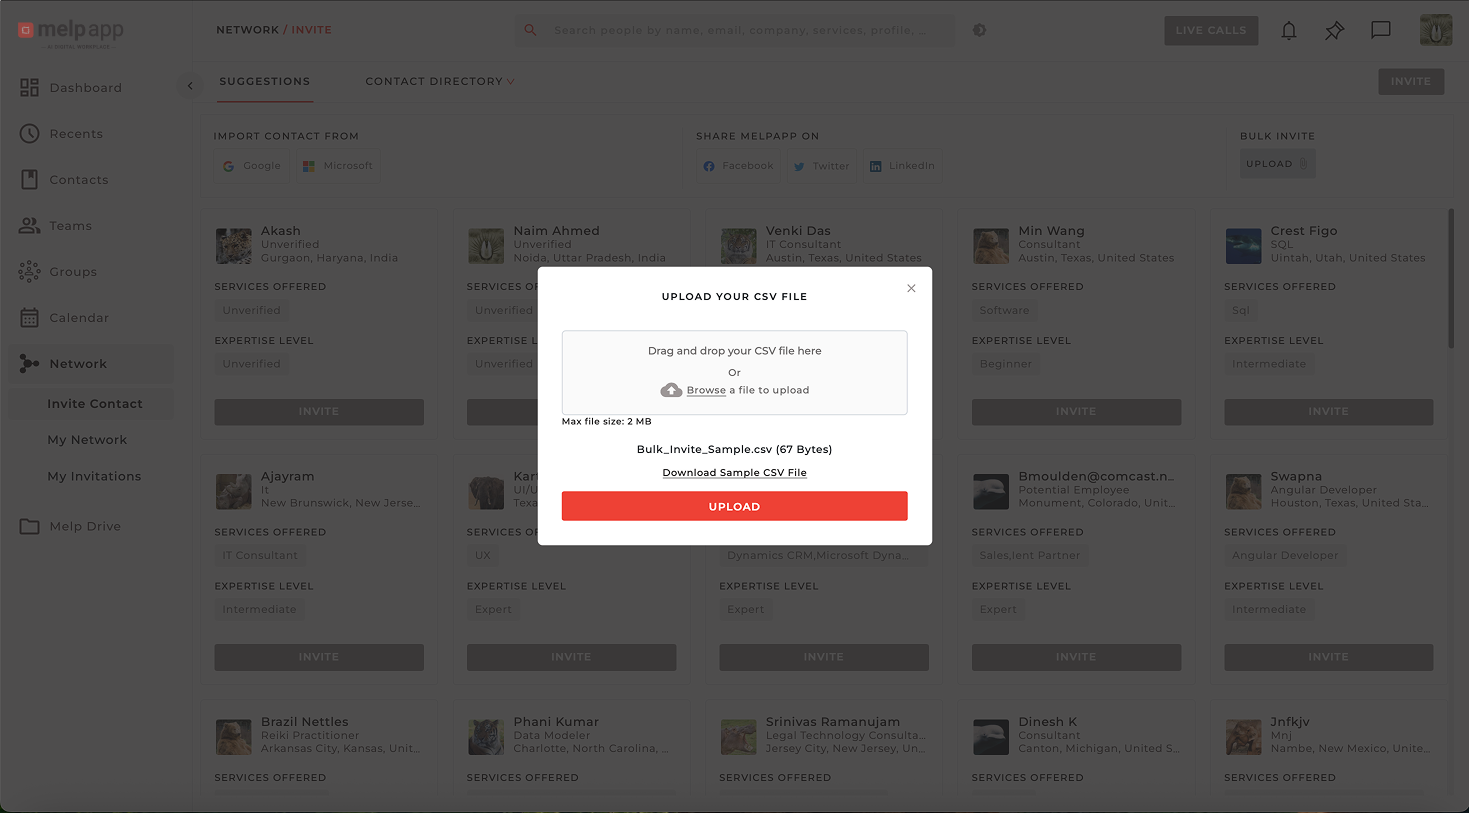The height and width of the screenshot is (813, 1469).
Task: Open the Dashboard sidebar icon
Action: pyautogui.click(x=30, y=88)
